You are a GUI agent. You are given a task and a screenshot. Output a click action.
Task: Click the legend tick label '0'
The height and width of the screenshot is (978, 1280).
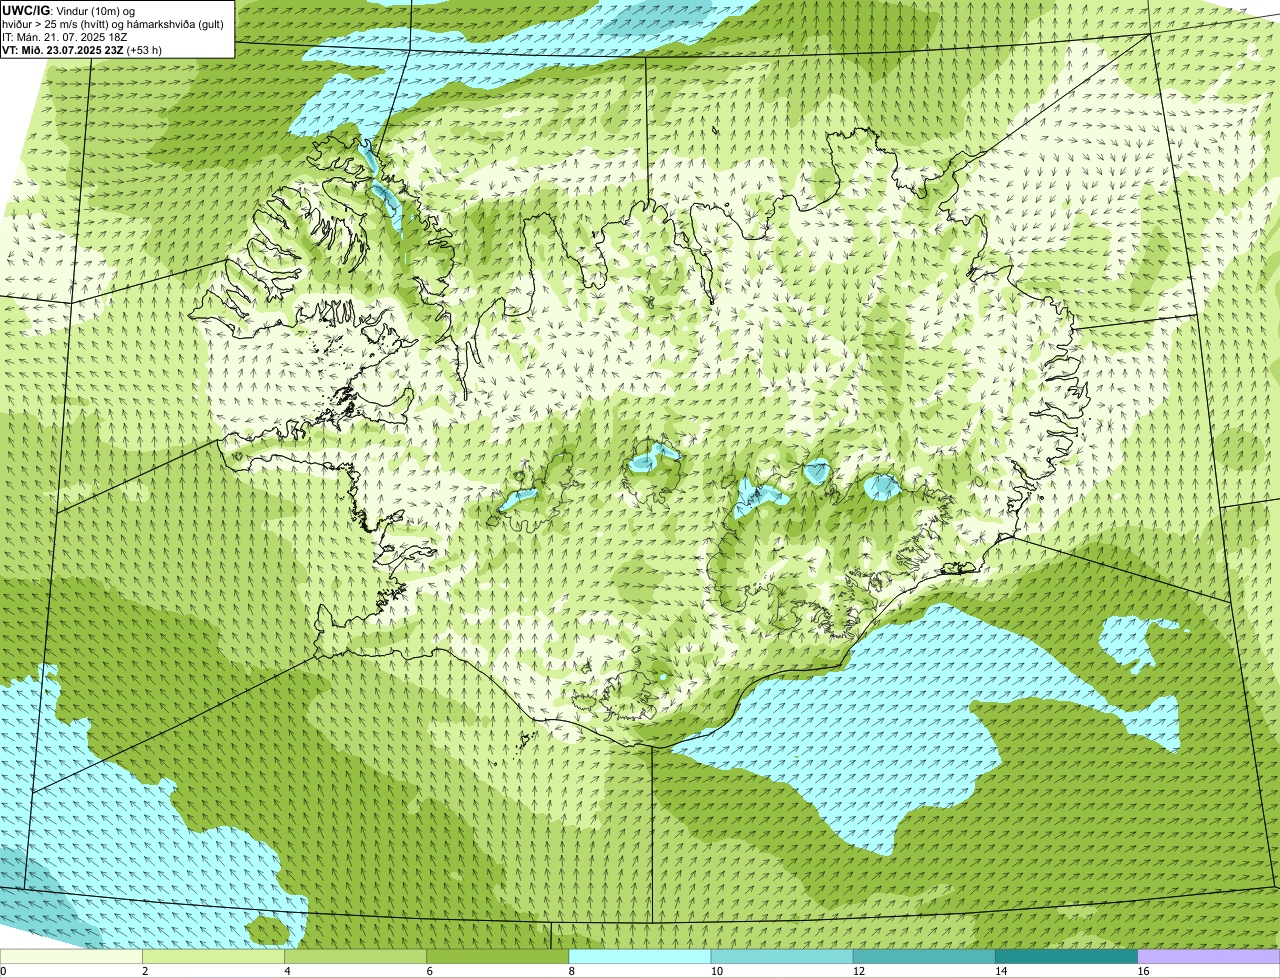click(x=3, y=971)
